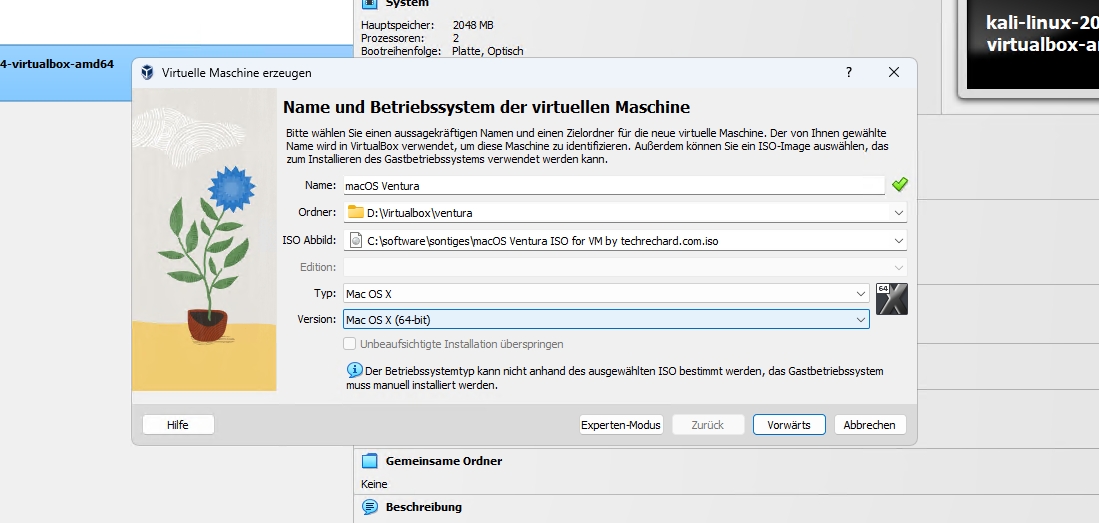The image size is (1099, 523).
Task: Switch to Experten-Modus
Action: coord(621,425)
